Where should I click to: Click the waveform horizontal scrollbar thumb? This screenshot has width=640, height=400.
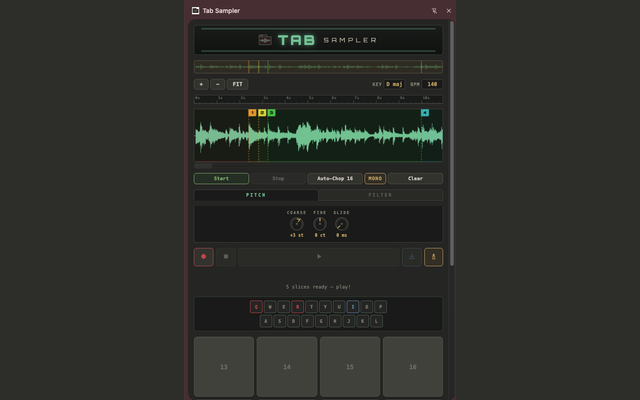(x=203, y=166)
